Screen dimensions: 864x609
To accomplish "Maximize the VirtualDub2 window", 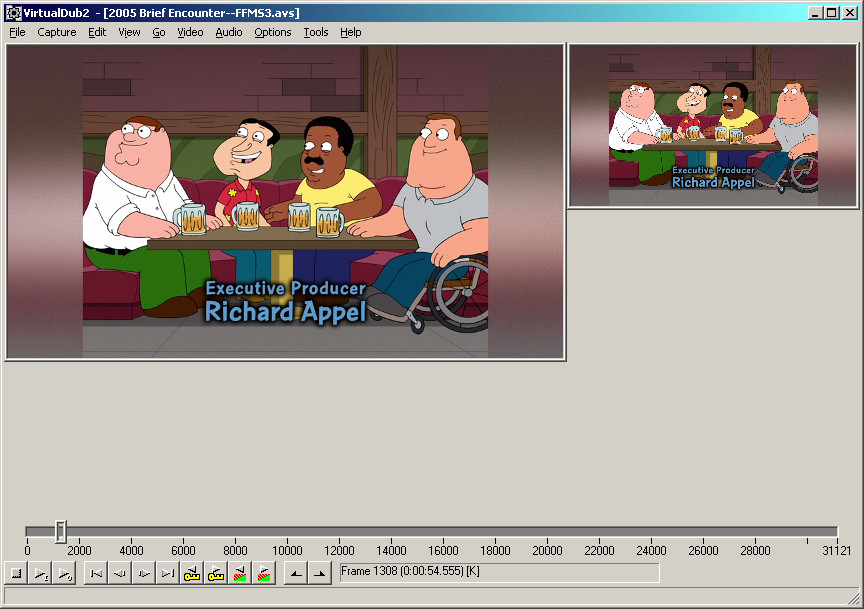I will coord(832,13).
